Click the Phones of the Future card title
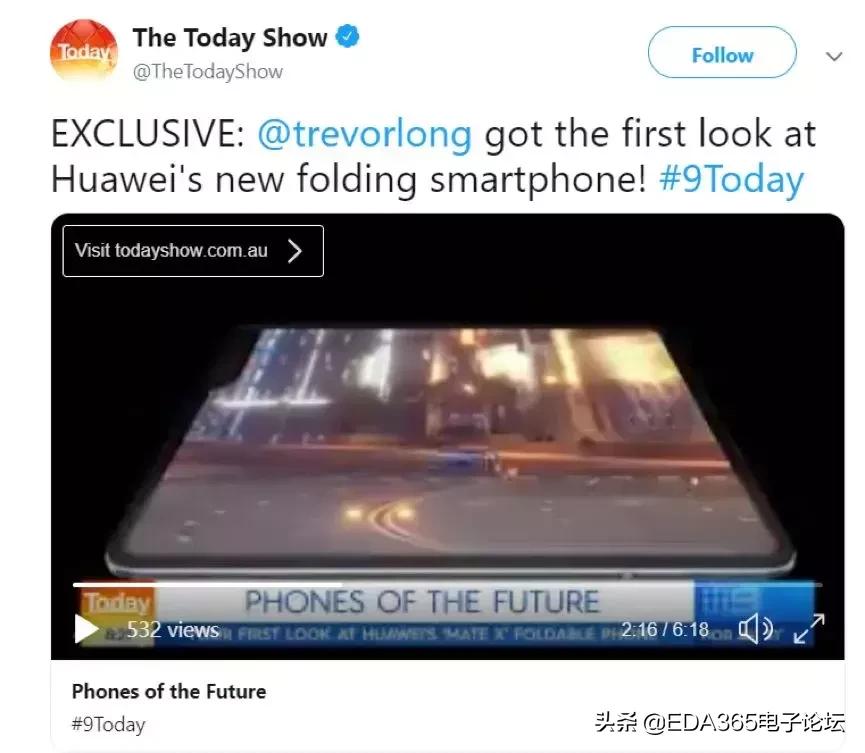The image size is (865, 753). [x=169, y=691]
